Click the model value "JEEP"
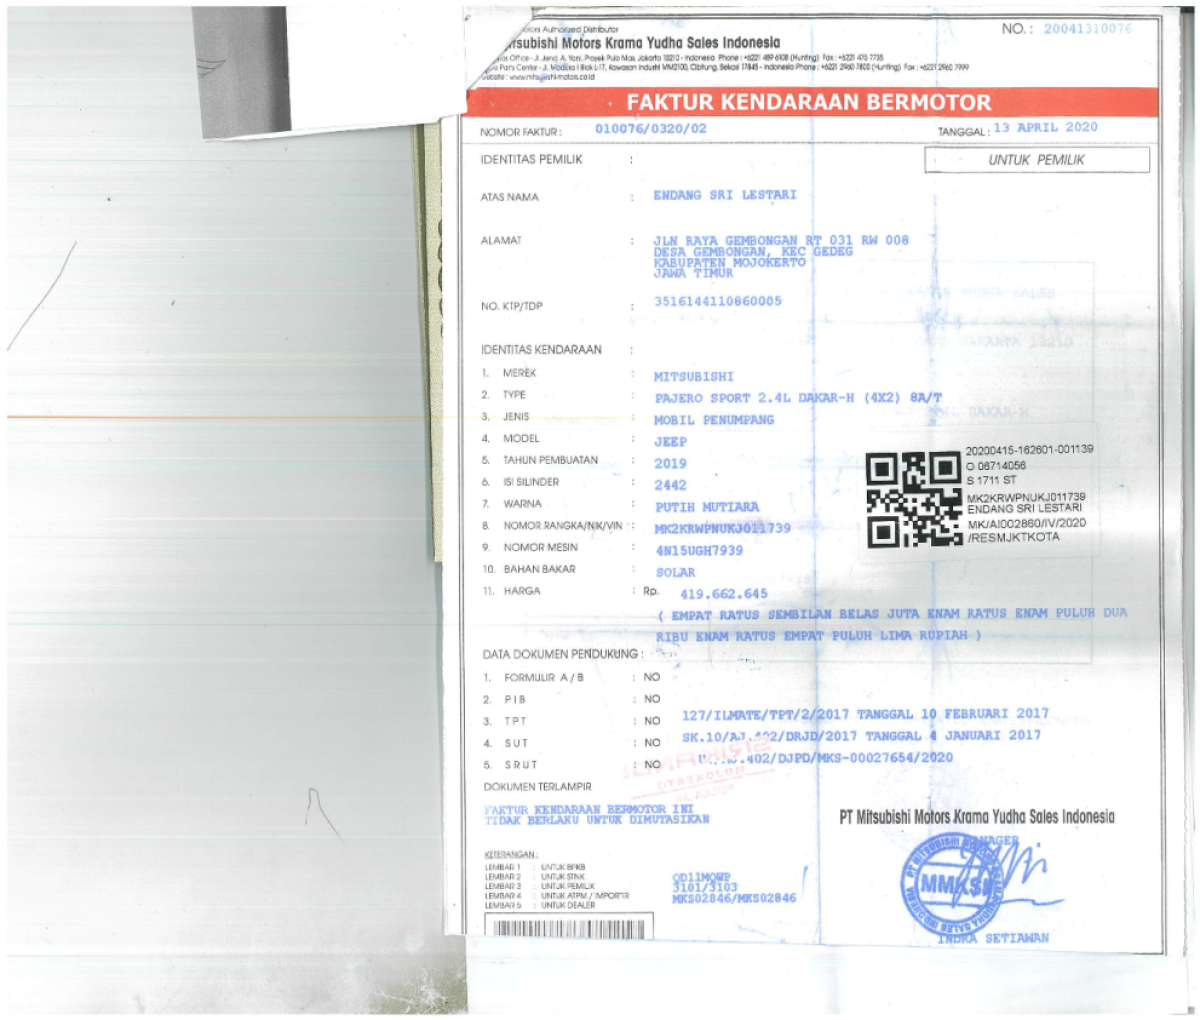 pyautogui.click(x=671, y=441)
